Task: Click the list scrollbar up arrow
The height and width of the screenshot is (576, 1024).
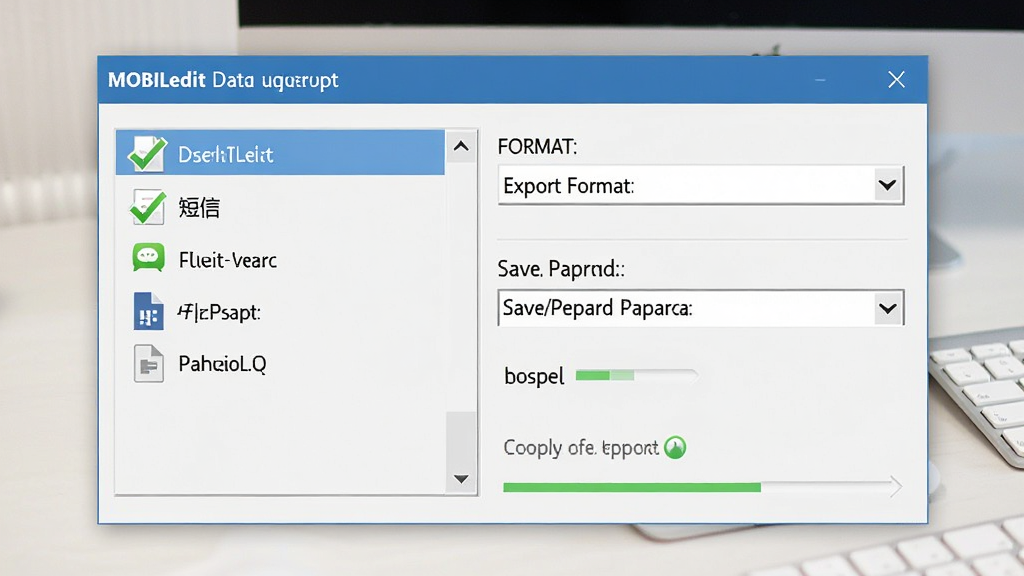Action: coord(461,146)
